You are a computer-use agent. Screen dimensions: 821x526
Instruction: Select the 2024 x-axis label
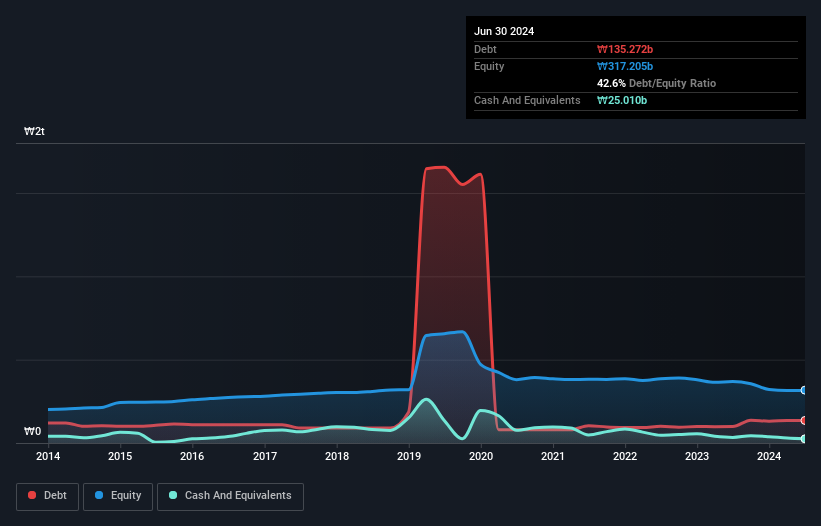click(769, 456)
